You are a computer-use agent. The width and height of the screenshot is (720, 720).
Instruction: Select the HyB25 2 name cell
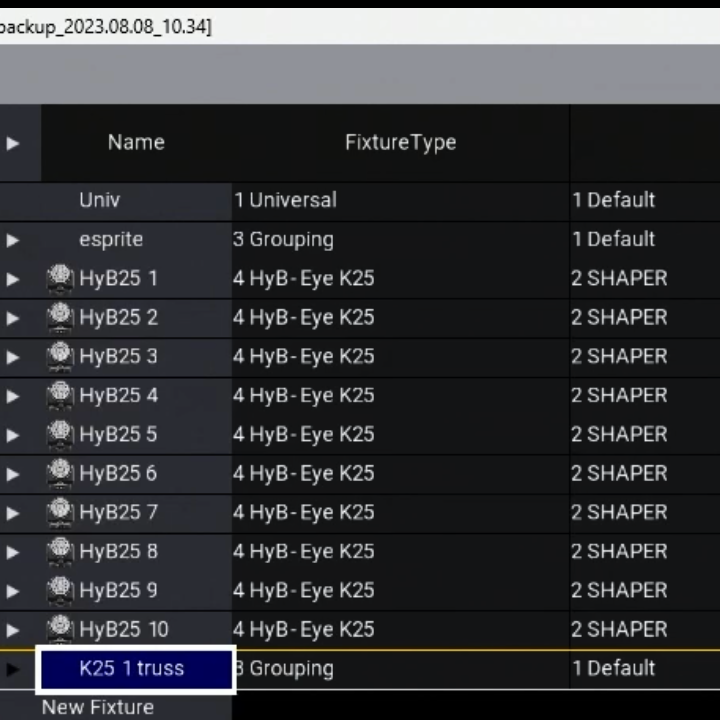[x=136, y=318]
